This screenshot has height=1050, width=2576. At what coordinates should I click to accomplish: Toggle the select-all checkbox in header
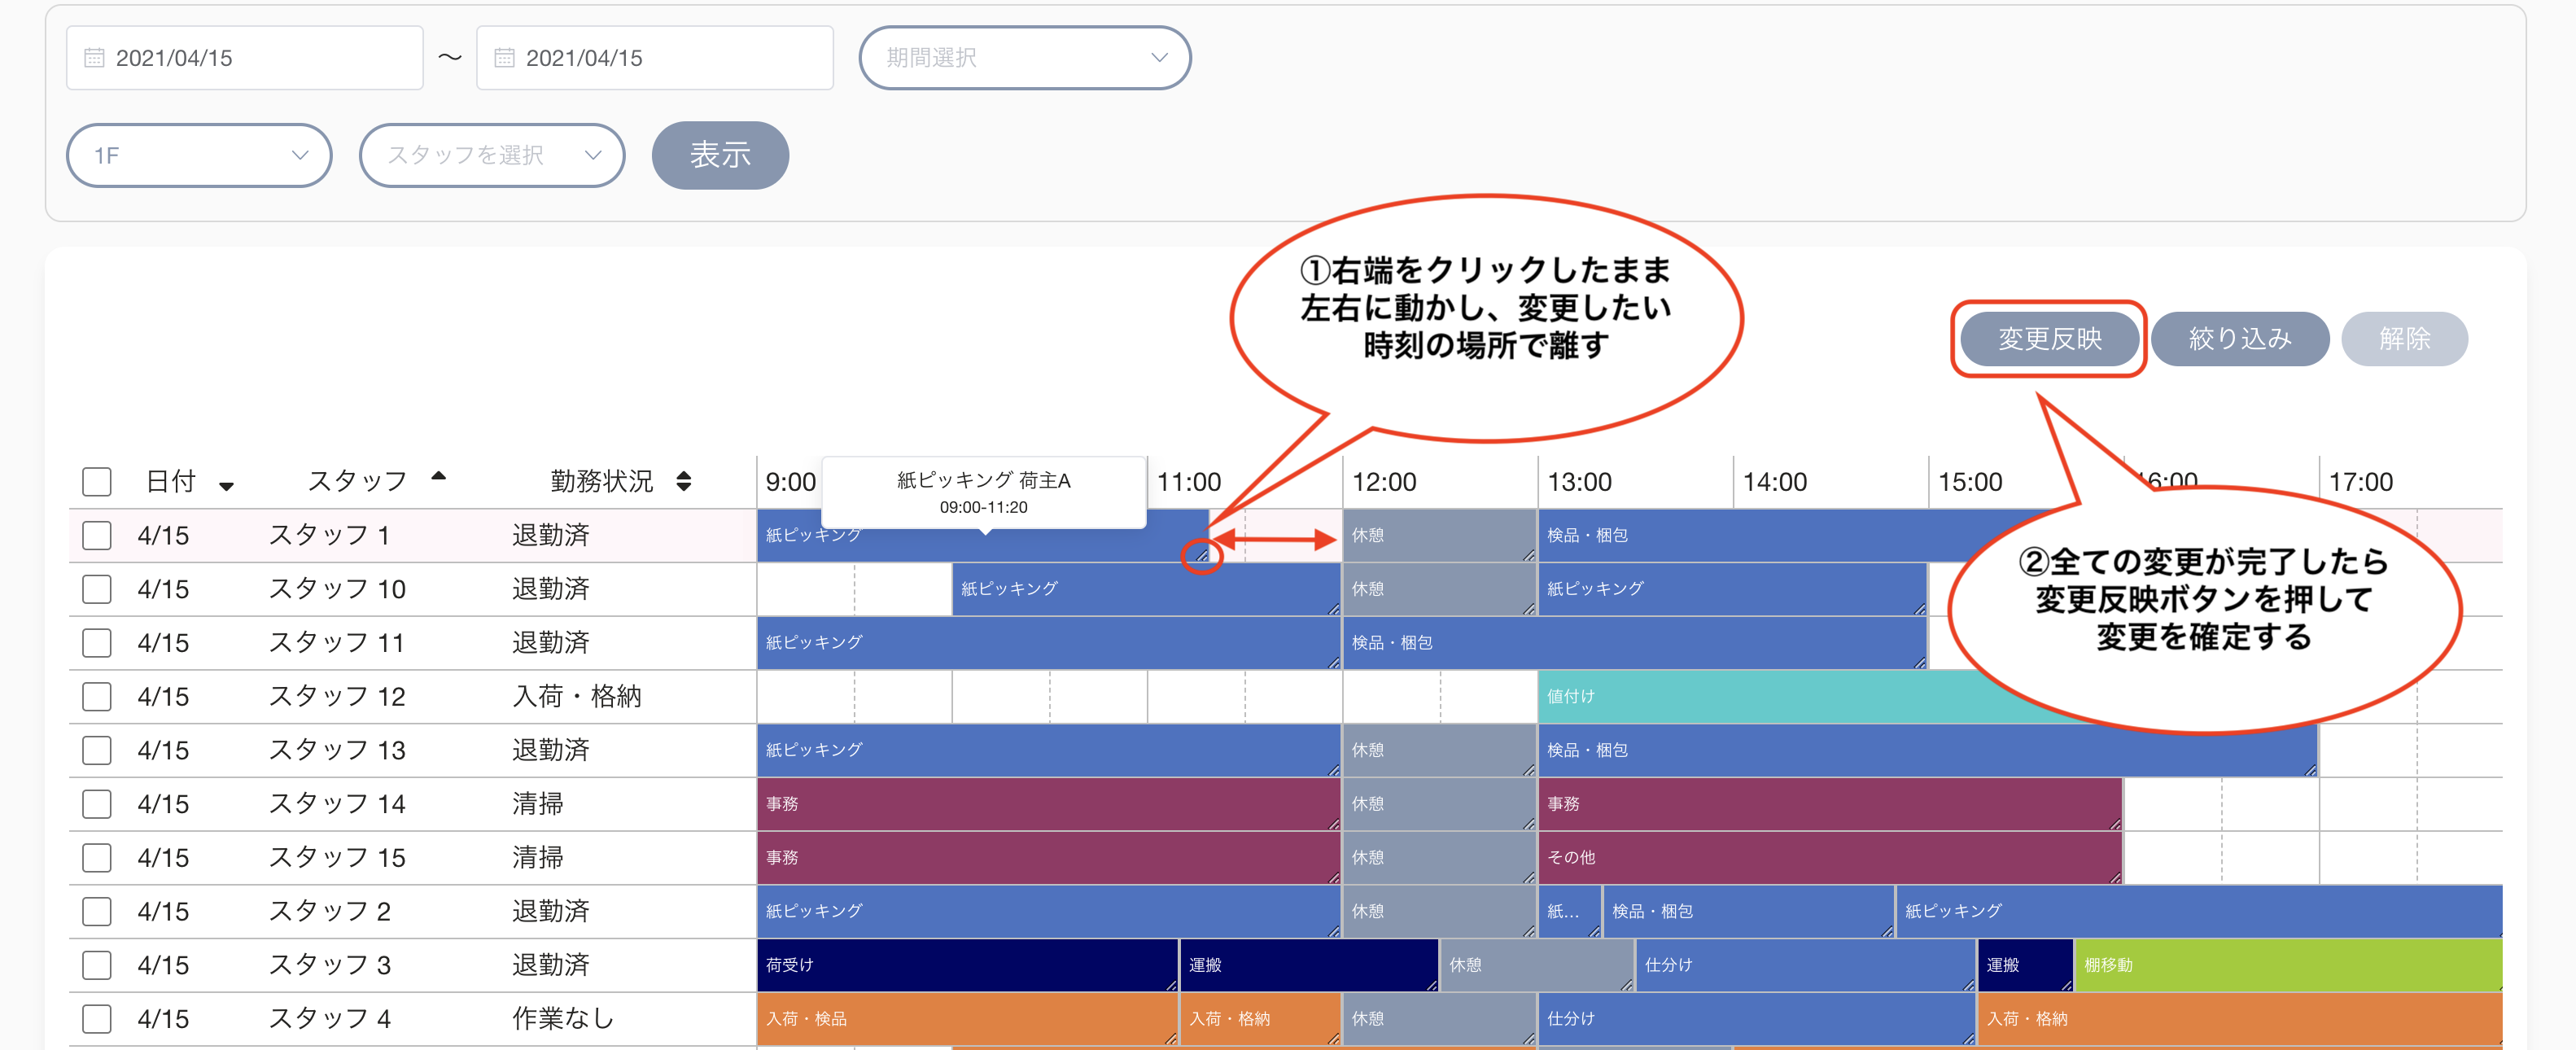tap(97, 482)
